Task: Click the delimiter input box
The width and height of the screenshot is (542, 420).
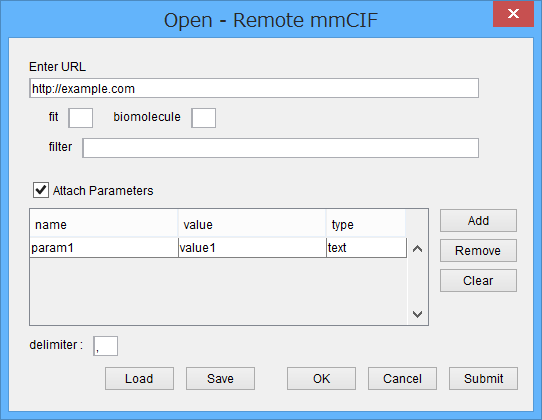Action: click(105, 346)
